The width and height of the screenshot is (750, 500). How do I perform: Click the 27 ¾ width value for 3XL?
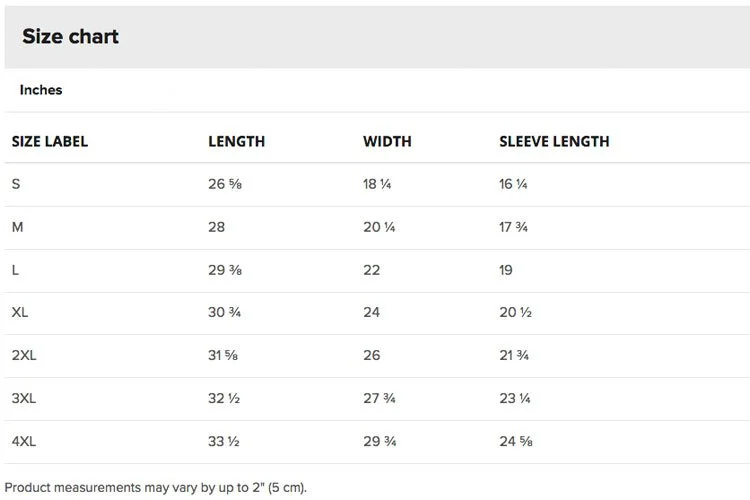pos(379,399)
